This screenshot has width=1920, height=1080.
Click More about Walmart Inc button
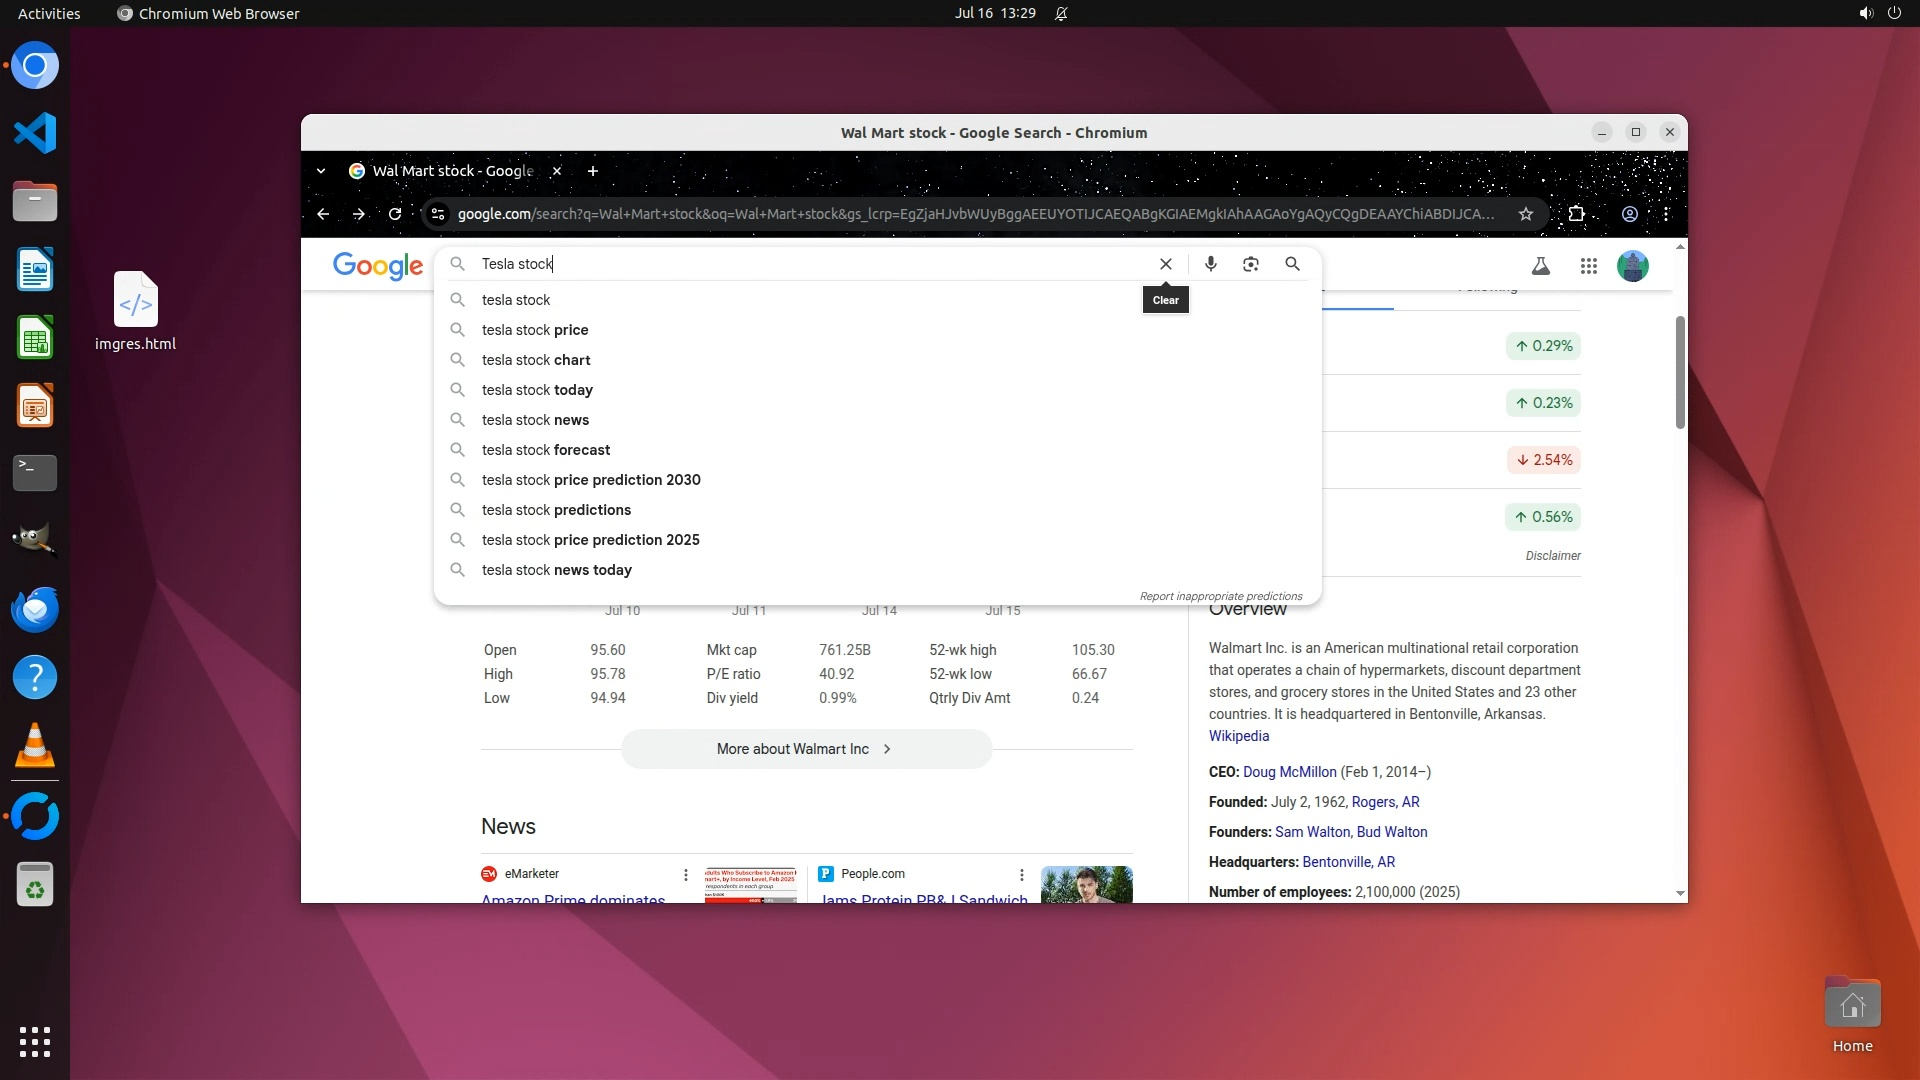[x=805, y=749]
